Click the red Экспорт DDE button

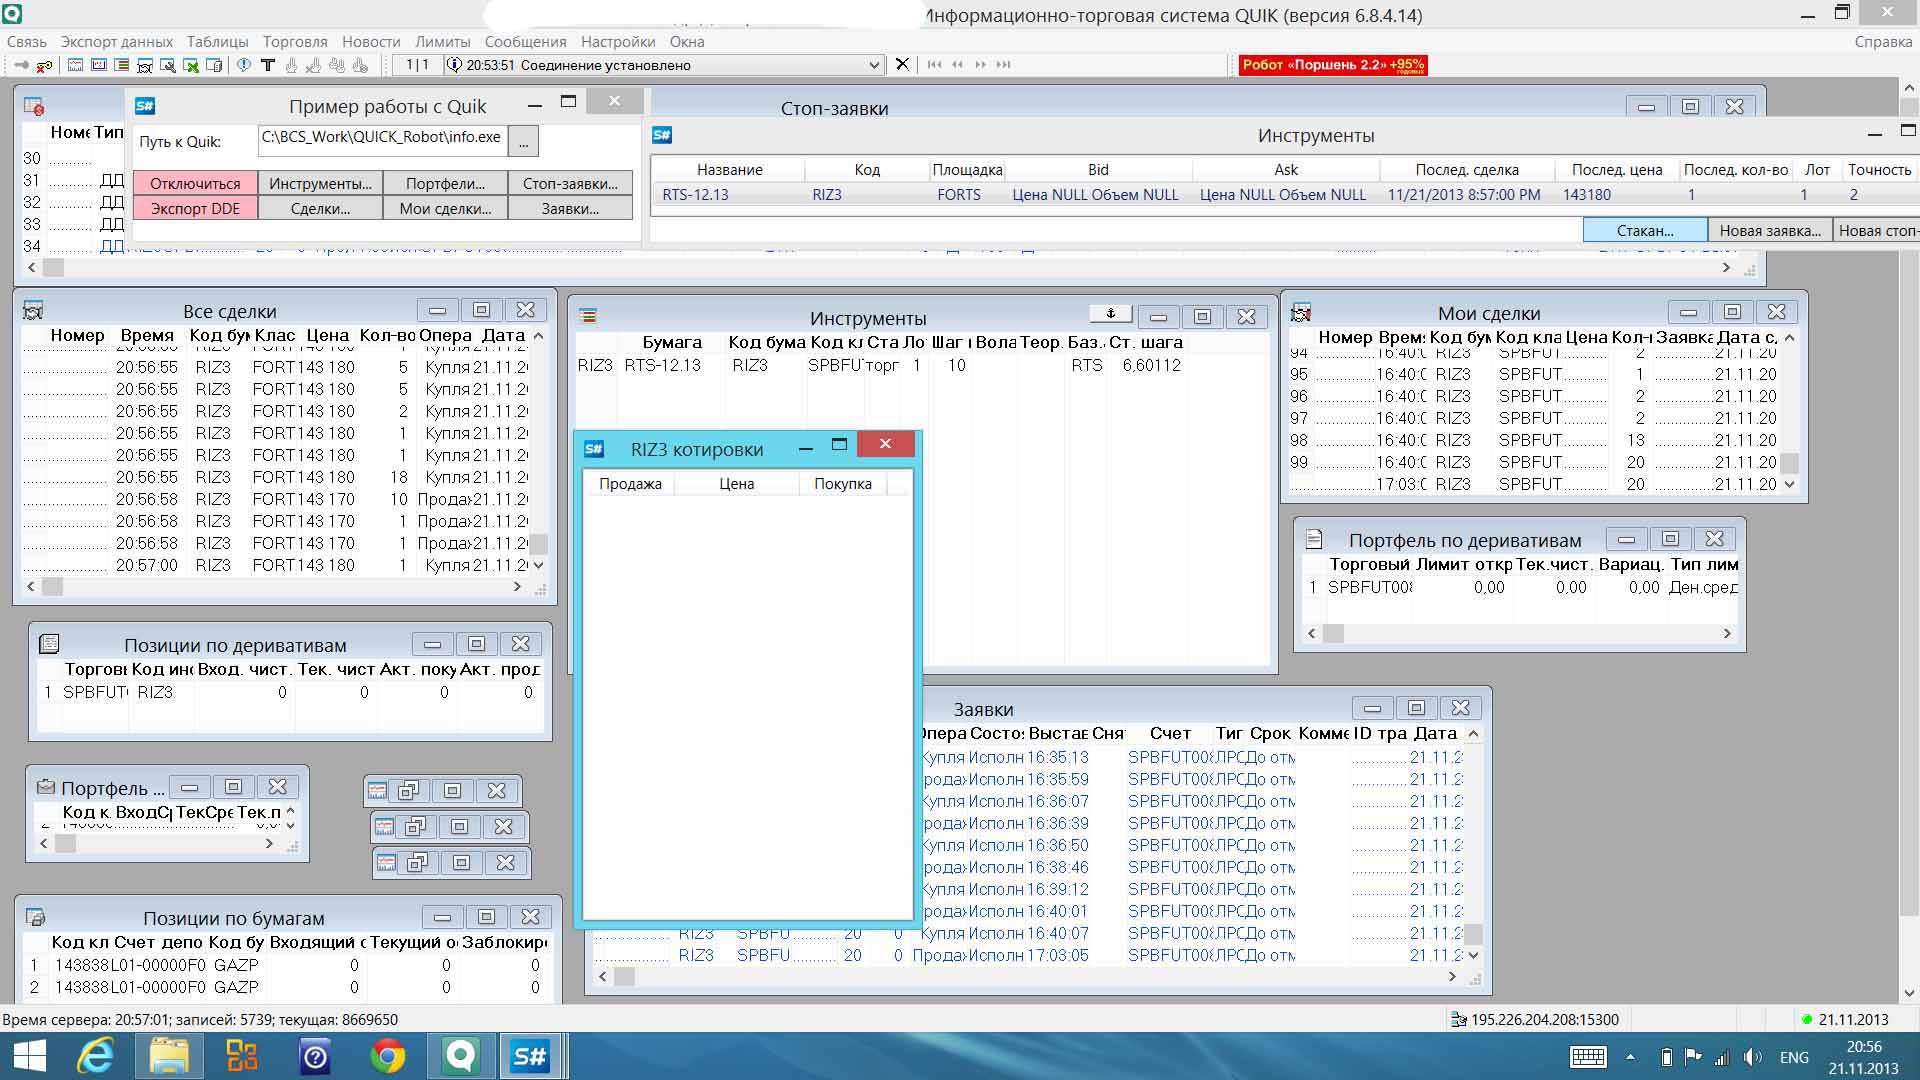(195, 208)
